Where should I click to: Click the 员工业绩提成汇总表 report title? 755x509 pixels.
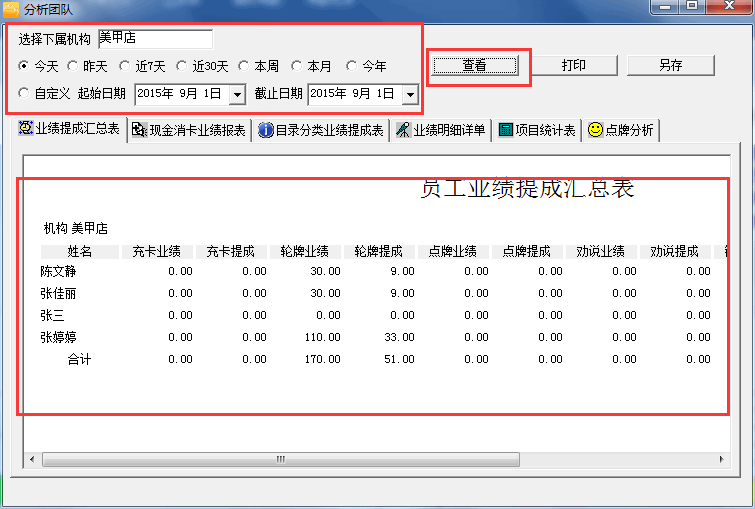527,188
